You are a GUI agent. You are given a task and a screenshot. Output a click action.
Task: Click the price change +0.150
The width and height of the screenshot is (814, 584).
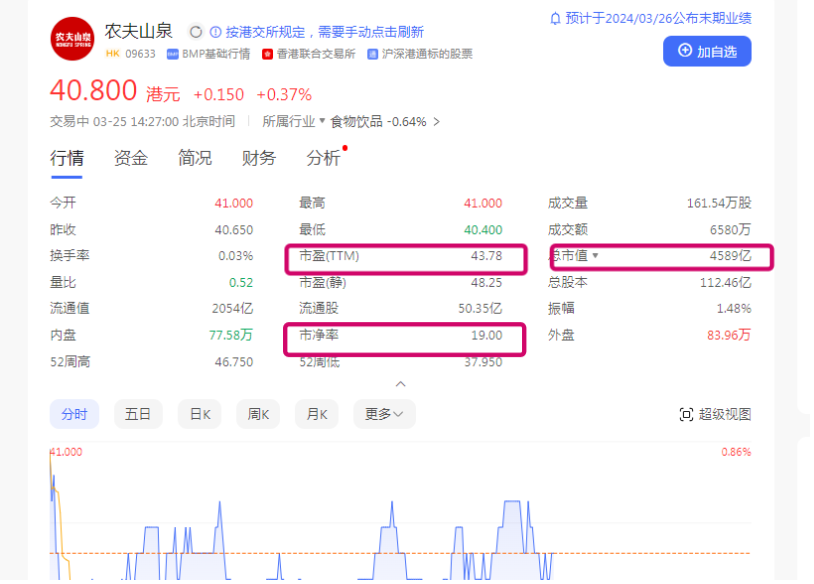[x=218, y=94]
